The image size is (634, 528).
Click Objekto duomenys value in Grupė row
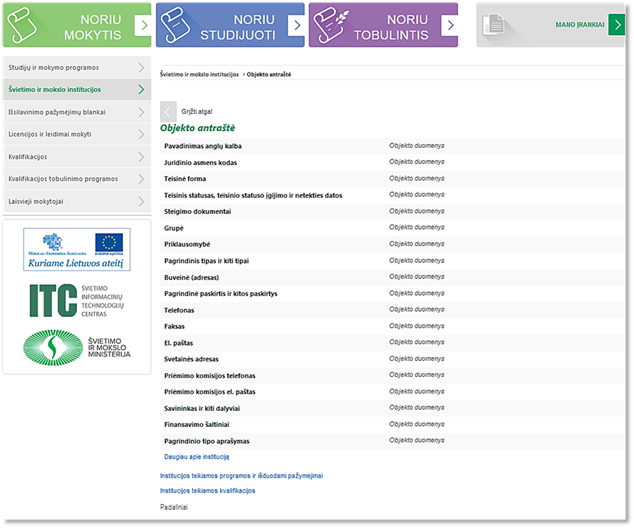(417, 227)
